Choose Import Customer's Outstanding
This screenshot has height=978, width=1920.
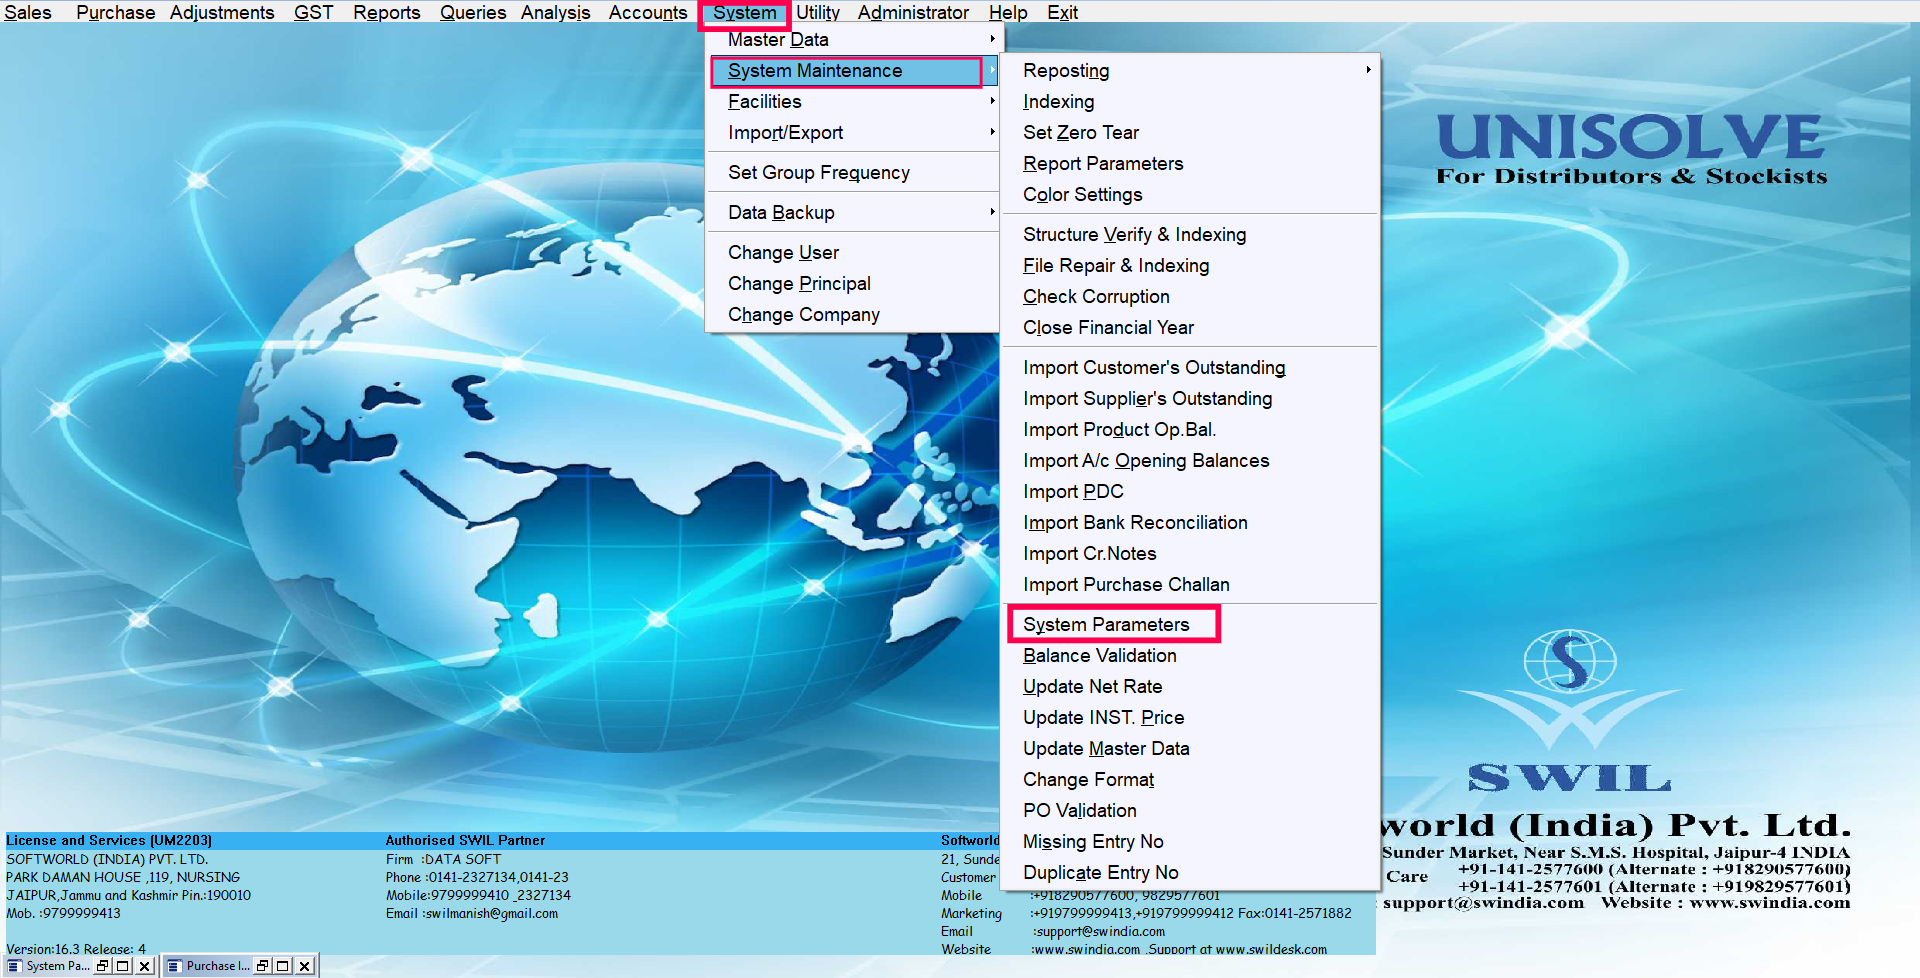1190,368
